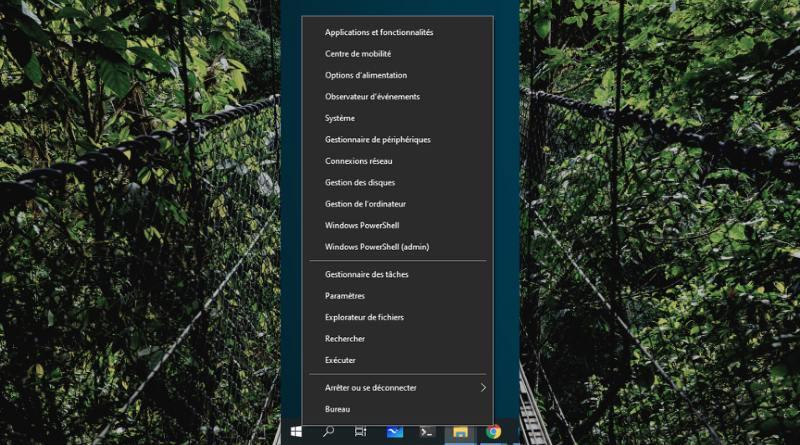800x445 pixels.
Task: Open 'Gestionnaire des tâches'
Action: [x=366, y=274]
